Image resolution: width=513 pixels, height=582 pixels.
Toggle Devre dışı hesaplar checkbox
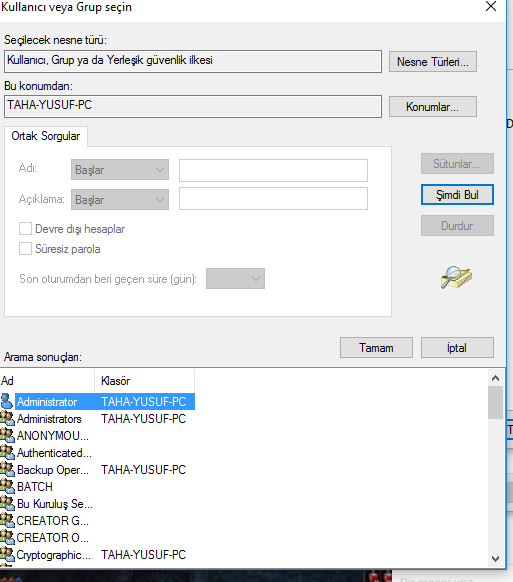(x=25, y=229)
